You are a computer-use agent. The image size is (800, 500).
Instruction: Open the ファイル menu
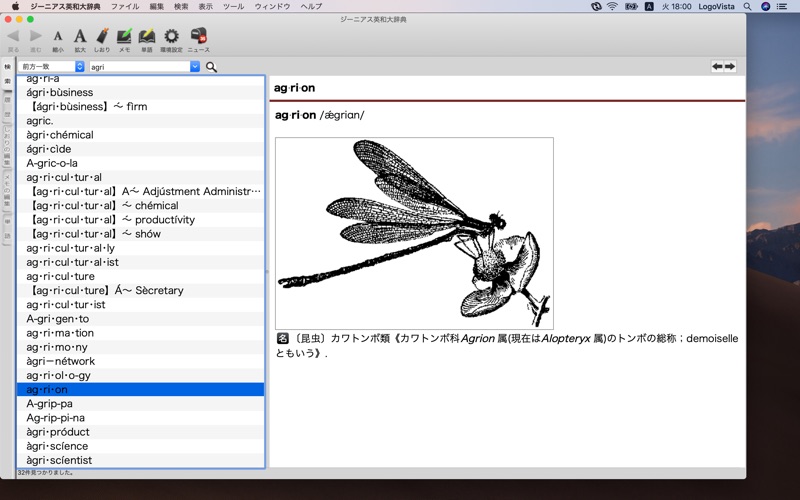(x=125, y=6)
